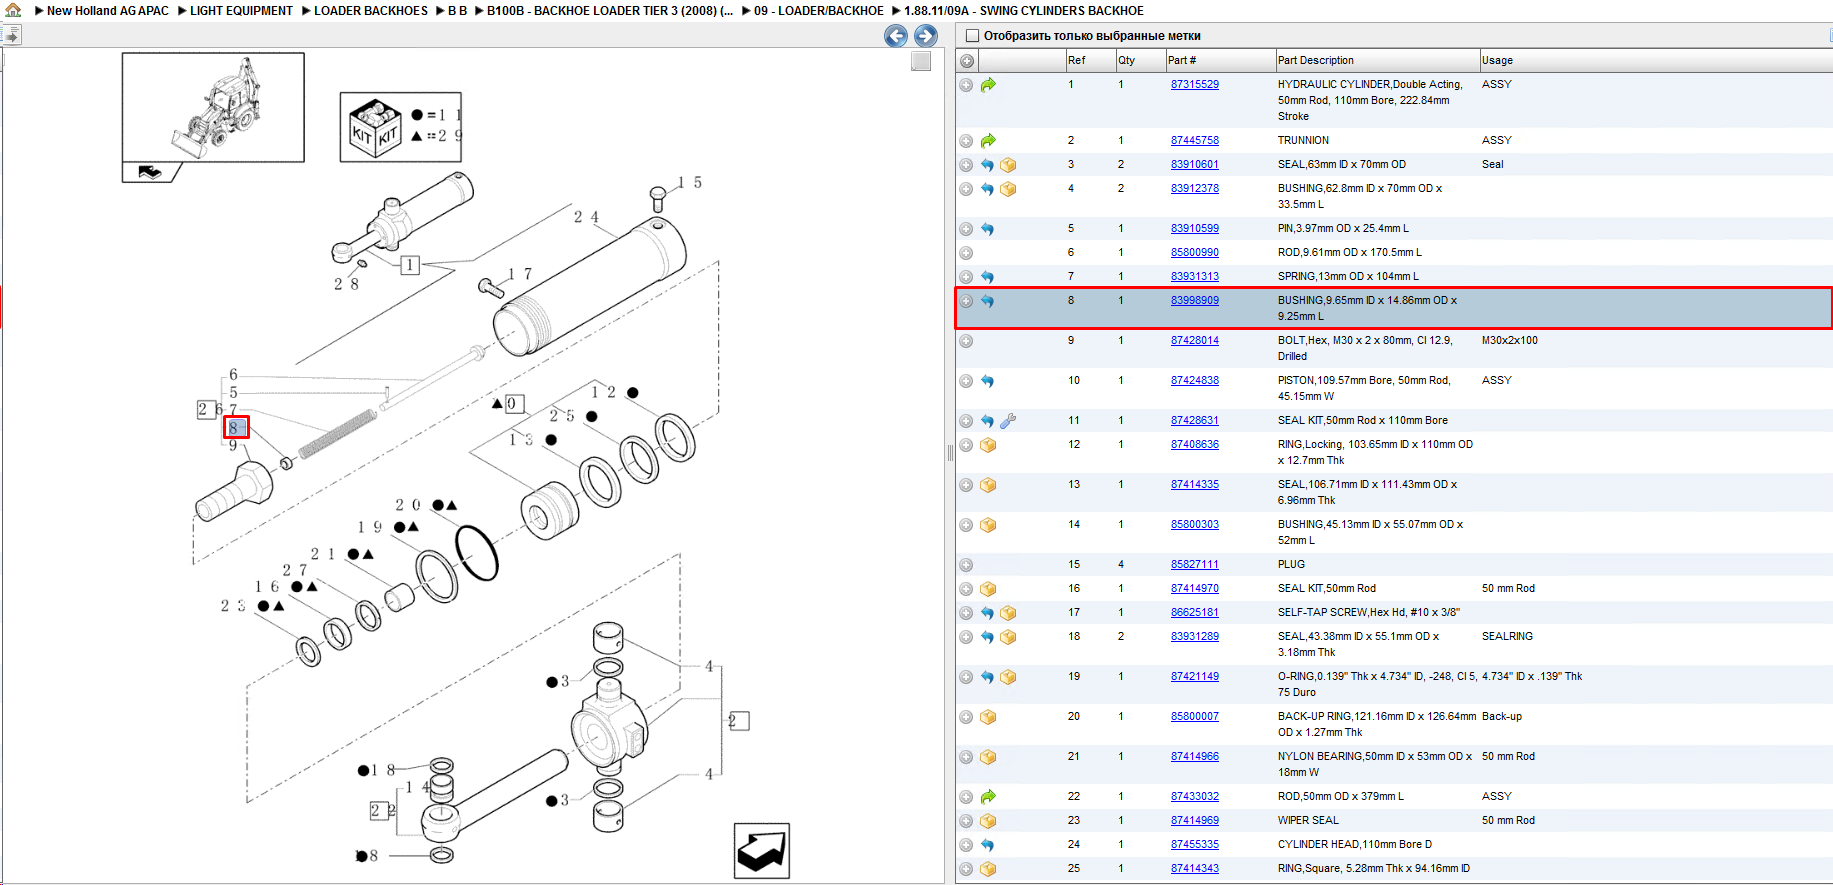Enable the 'Отобразить только выбранные метки' checkbox
Image resolution: width=1833 pixels, height=885 pixels.
tap(972, 36)
